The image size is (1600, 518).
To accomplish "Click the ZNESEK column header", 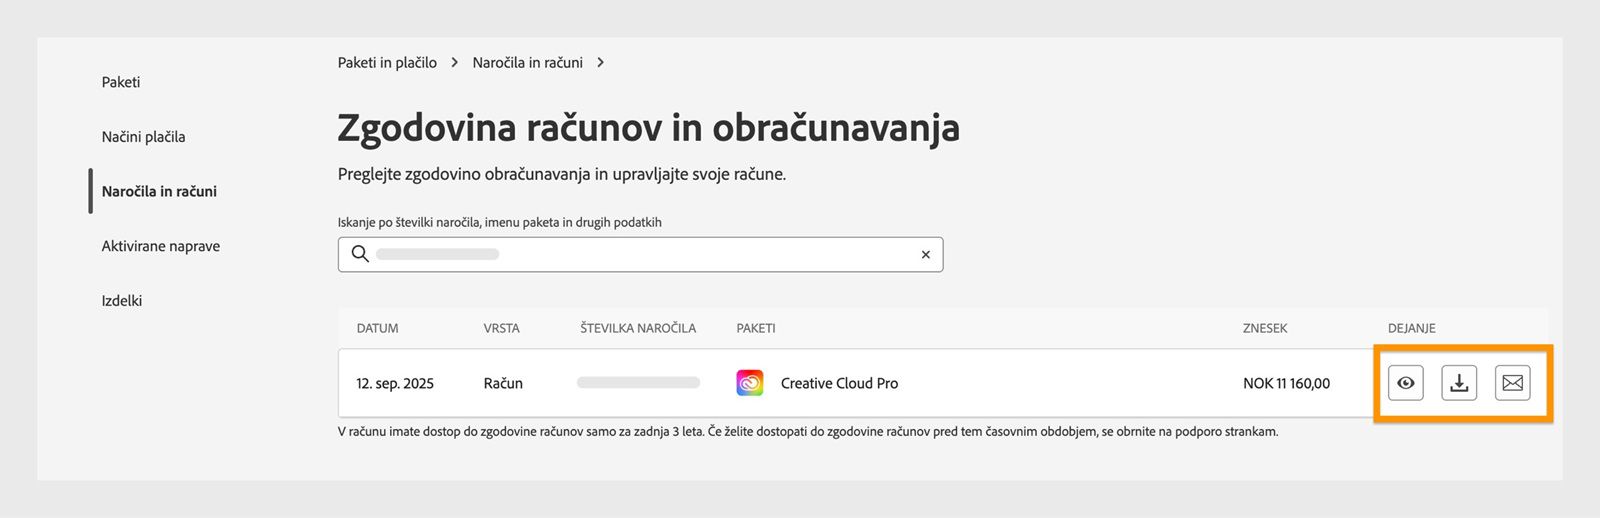I will 1265,328.
